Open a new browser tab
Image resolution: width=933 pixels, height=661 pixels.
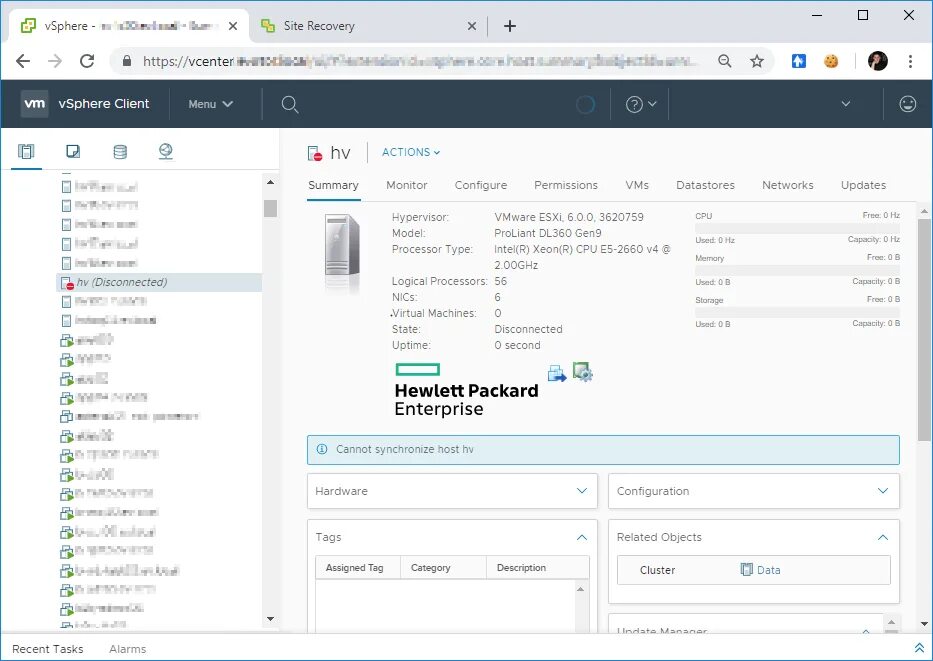click(510, 26)
